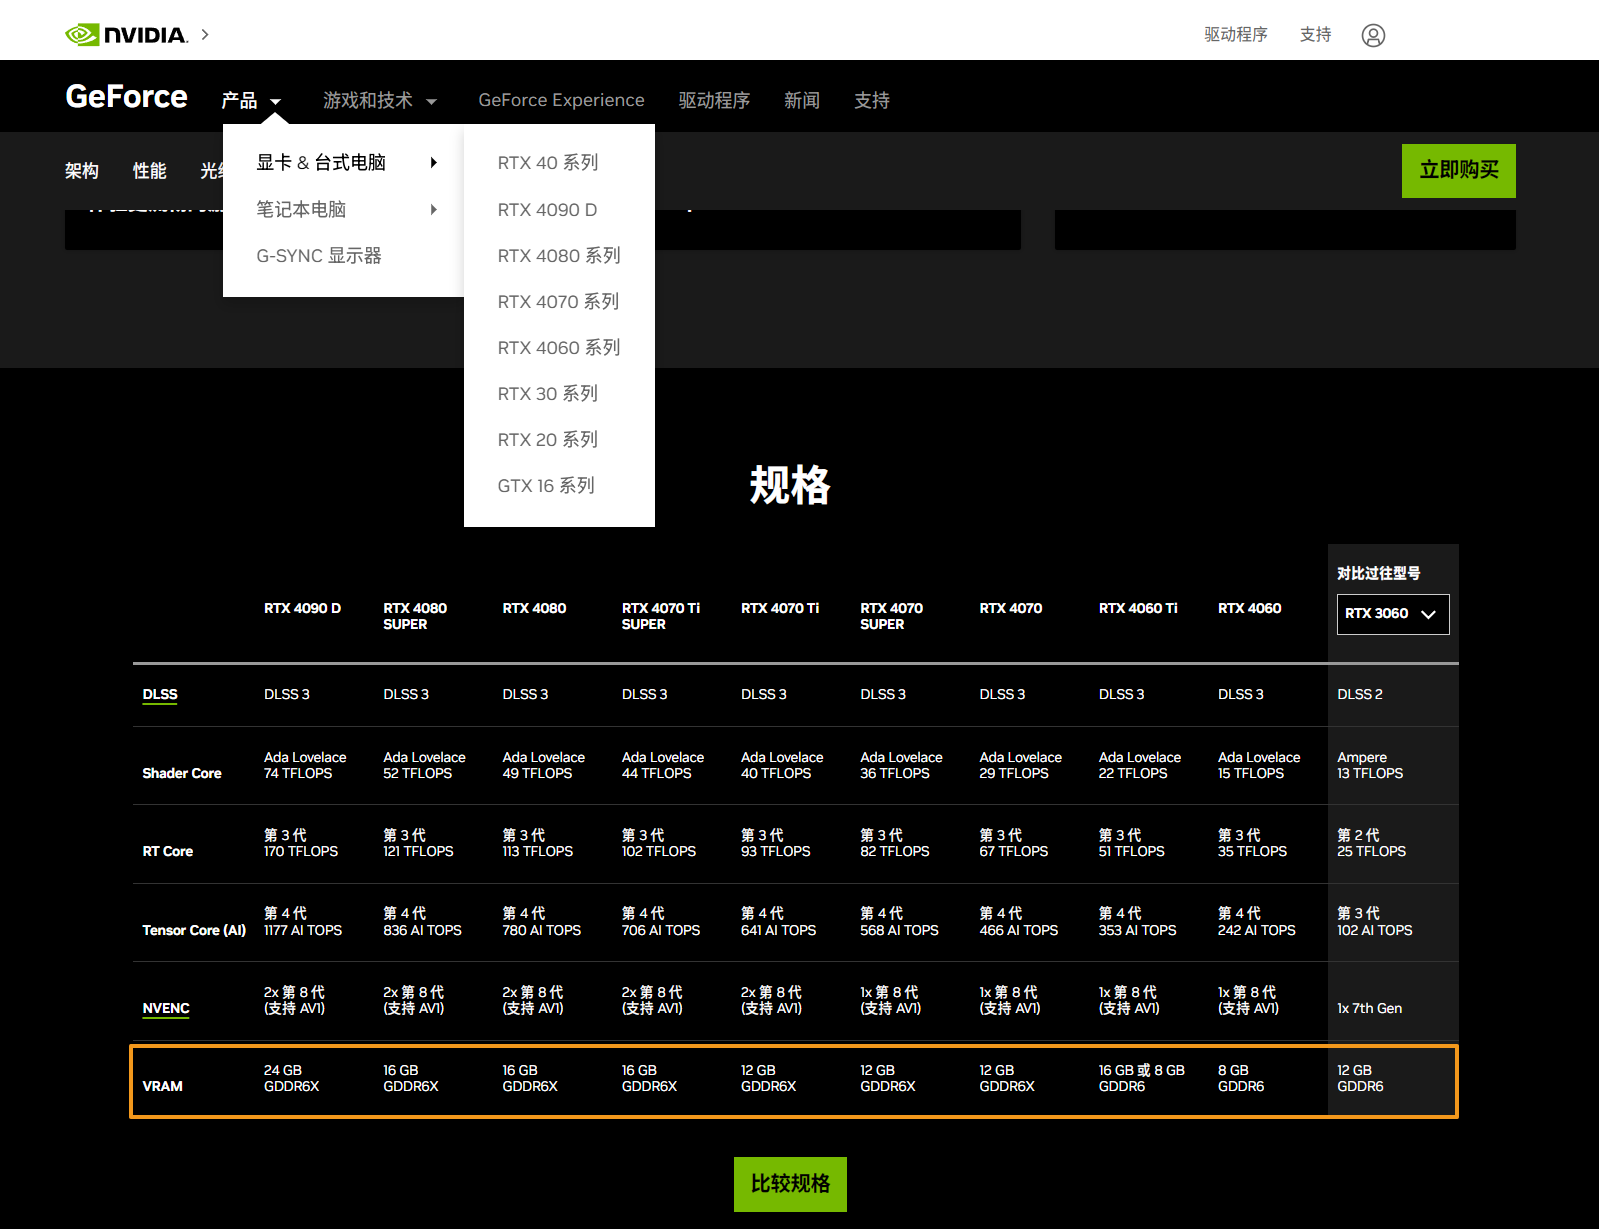The width and height of the screenshot is (1599, 1229).
Task: Open the user account icon
Action: [1373, 36]
